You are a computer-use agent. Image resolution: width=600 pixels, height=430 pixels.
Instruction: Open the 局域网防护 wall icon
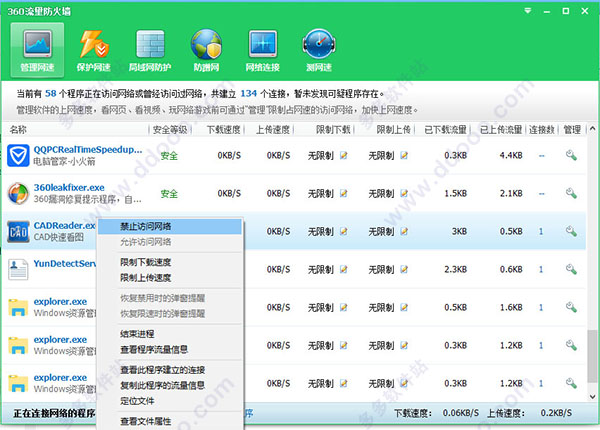coord(150,44)
